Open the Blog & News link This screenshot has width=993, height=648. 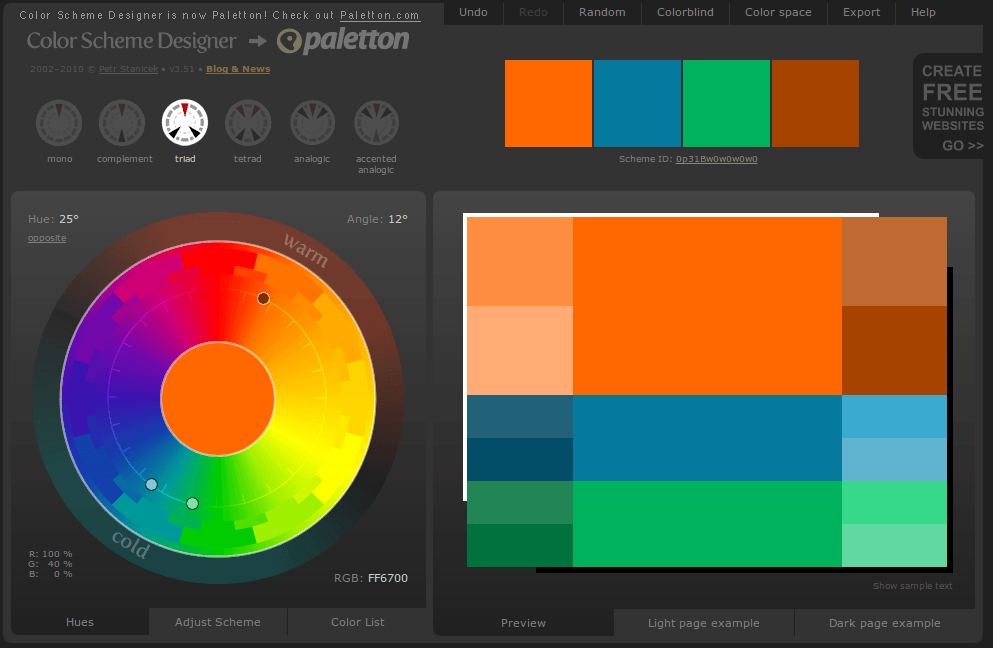coord(238,69)
